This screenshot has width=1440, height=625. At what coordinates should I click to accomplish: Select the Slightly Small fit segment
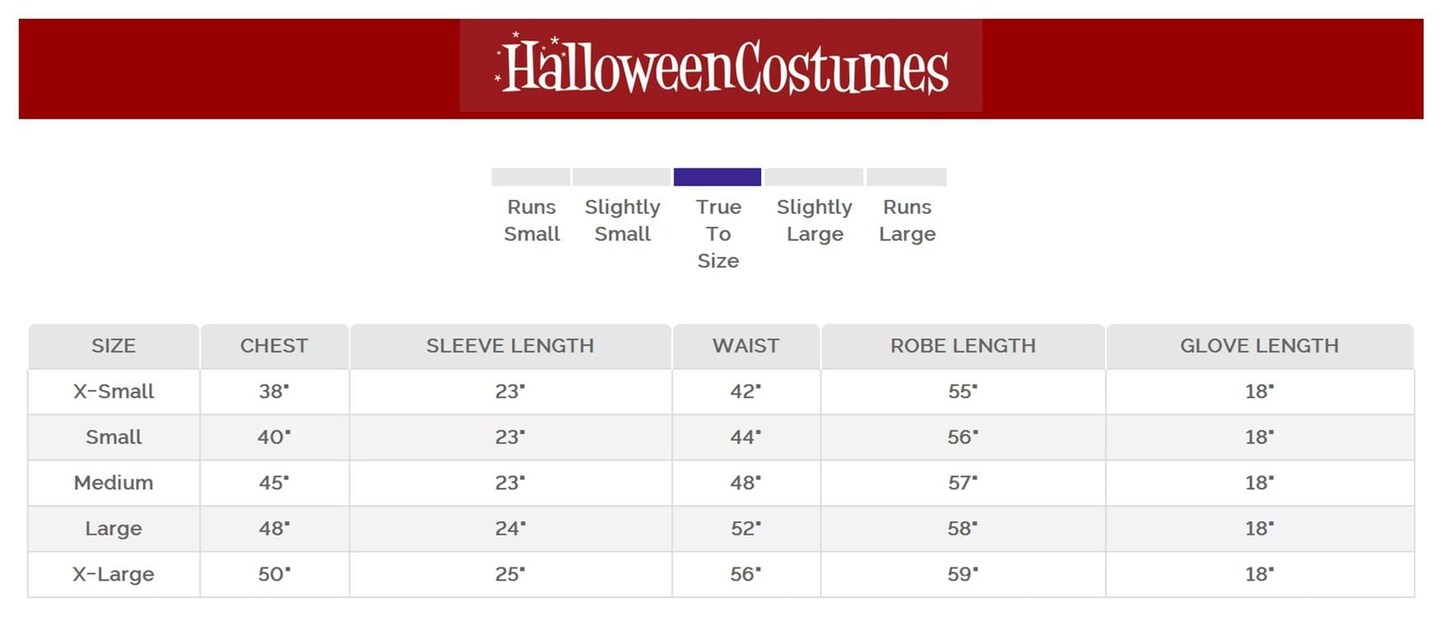coord(621,177)
